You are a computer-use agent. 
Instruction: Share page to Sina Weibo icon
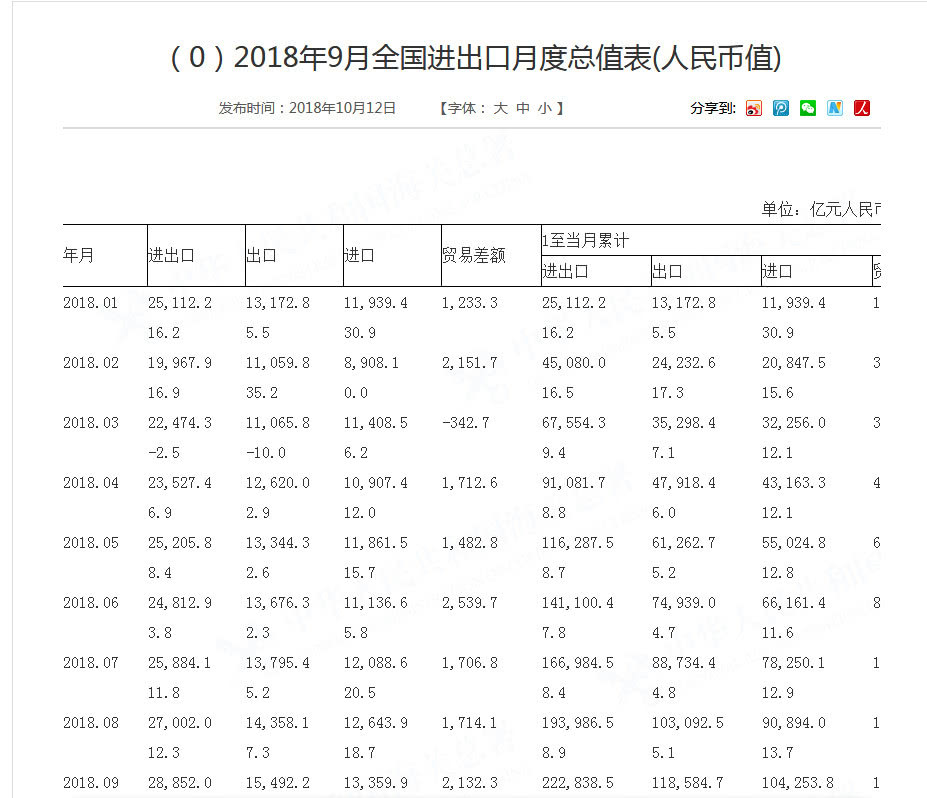coord(754,108)
